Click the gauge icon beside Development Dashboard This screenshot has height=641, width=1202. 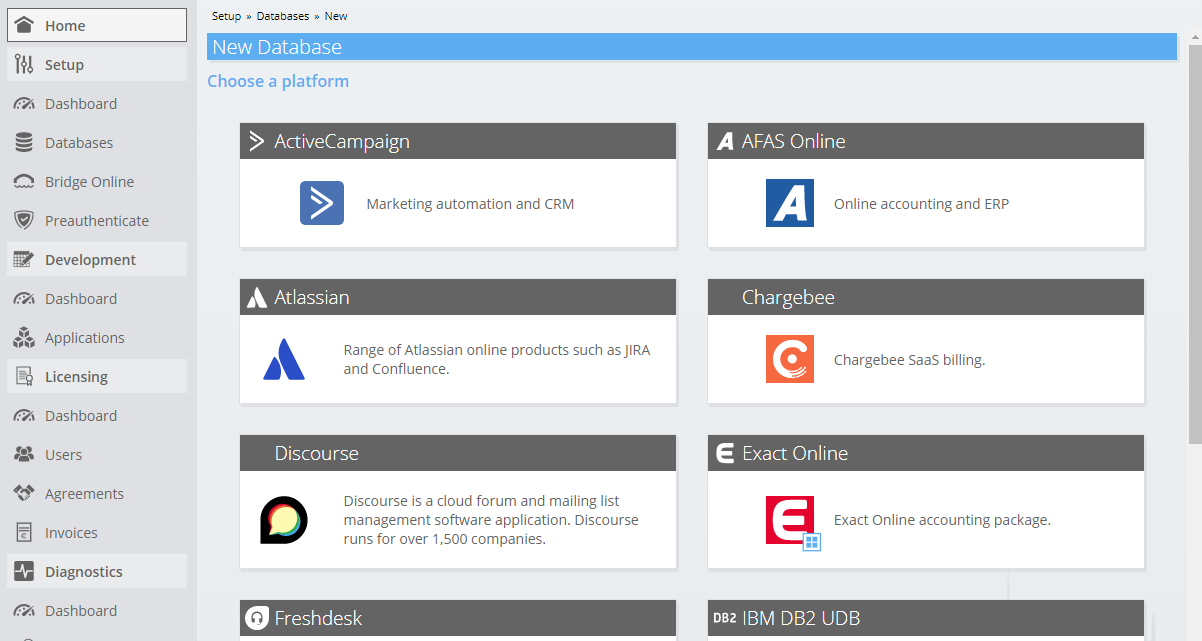(24, 299)
